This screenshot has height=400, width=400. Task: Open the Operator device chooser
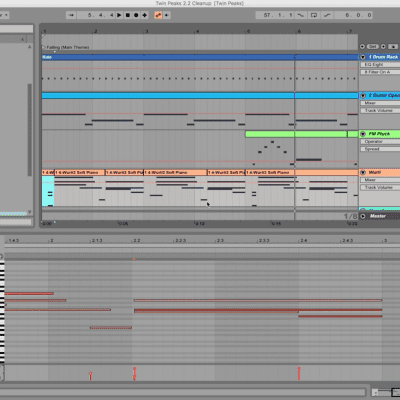(x=380, y=142)
